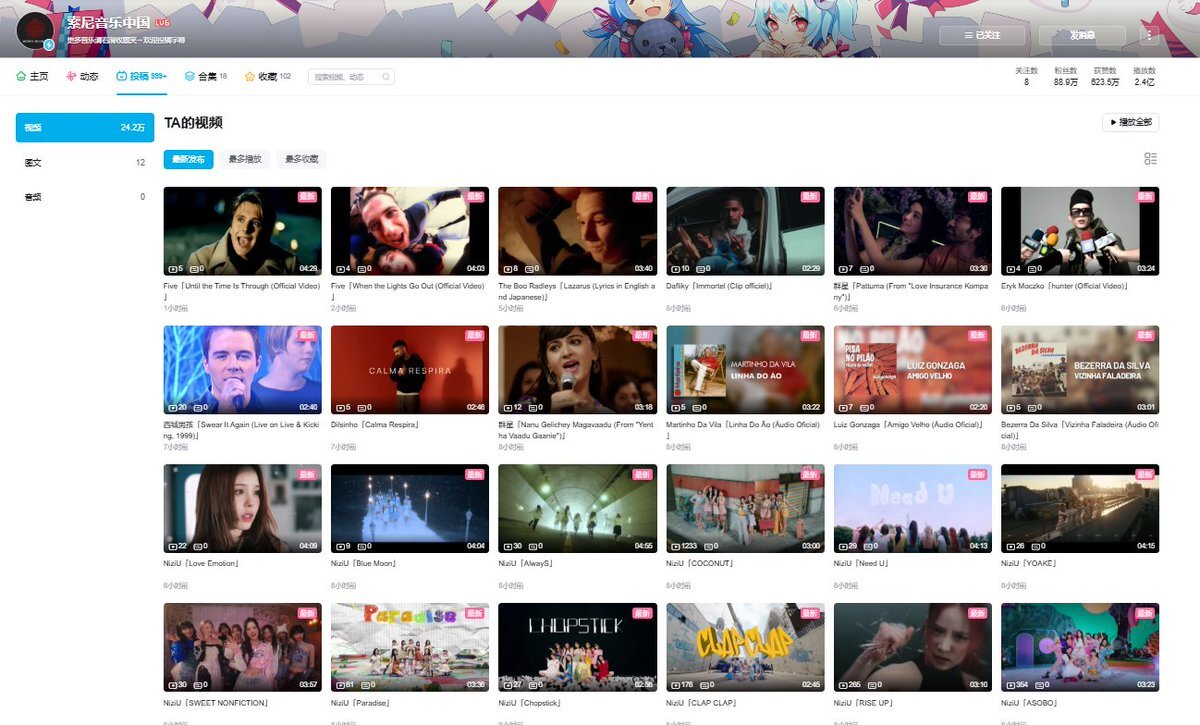
Task: Sort videos by 最新发布
Action: [188, 159]
